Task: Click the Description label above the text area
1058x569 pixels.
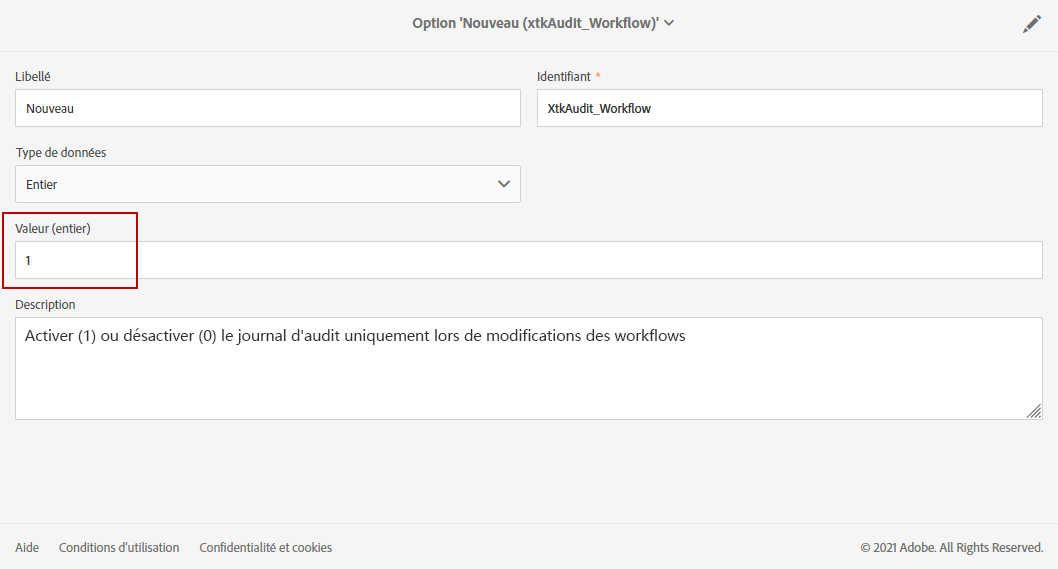Action: point(45,304)
